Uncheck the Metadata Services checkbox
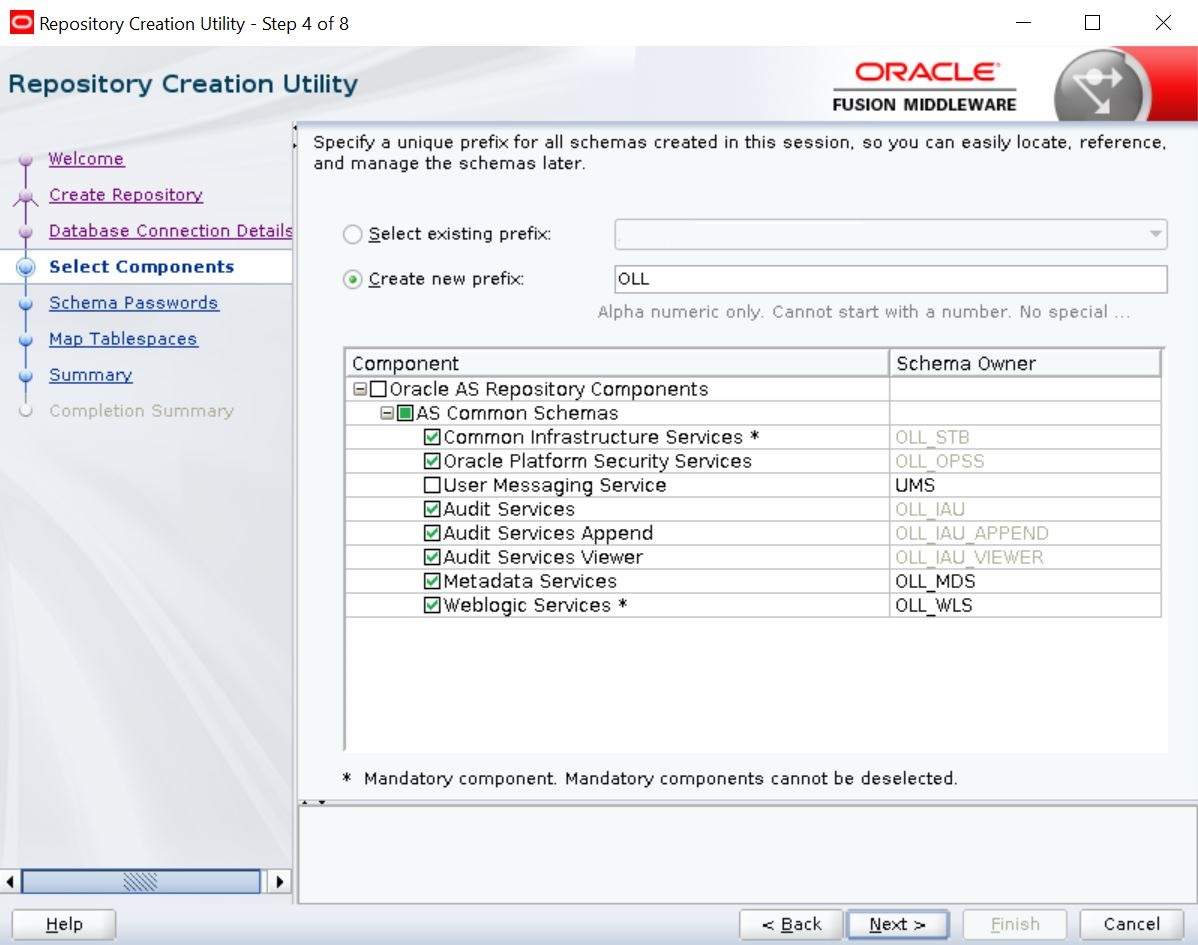The image size is (1198, 945). (x=432, y=581)
